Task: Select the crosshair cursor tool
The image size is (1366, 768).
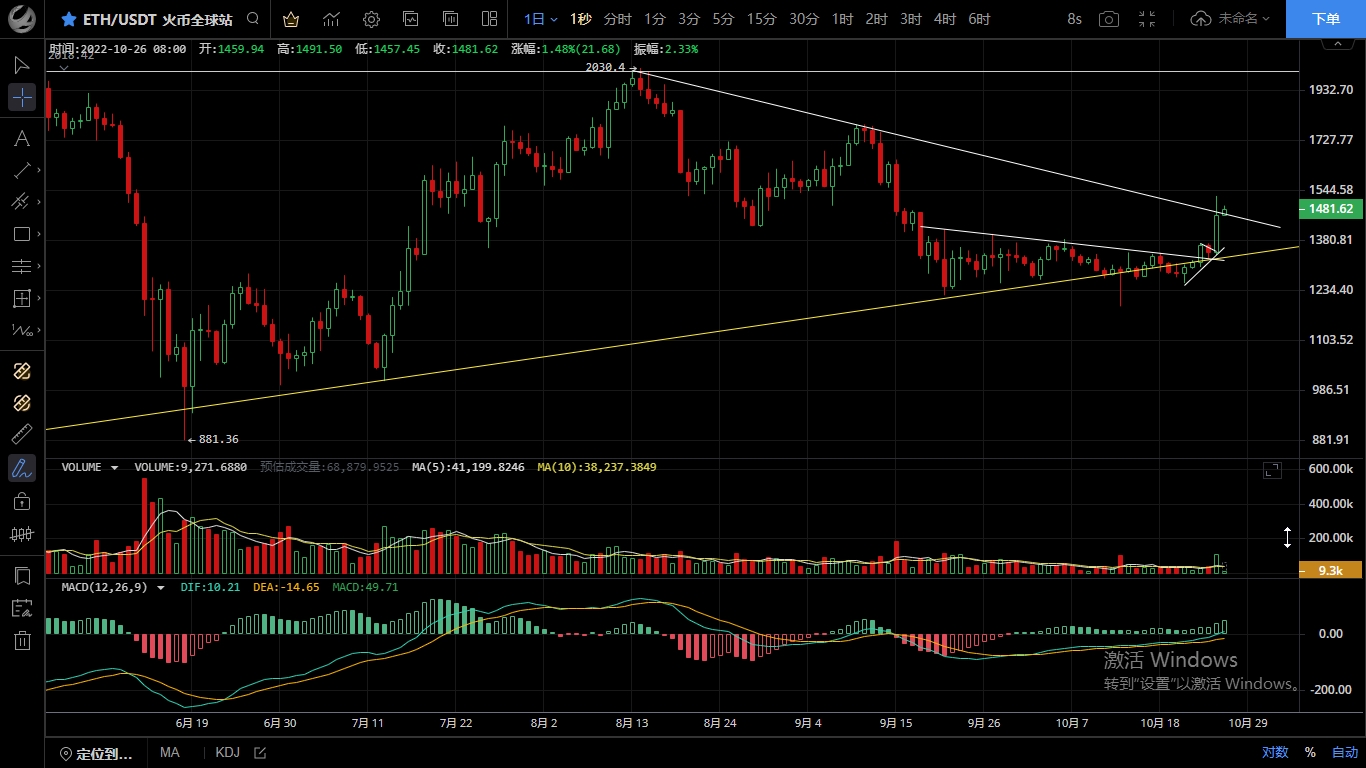Action: pyautogui.click(x=22, y=97)
